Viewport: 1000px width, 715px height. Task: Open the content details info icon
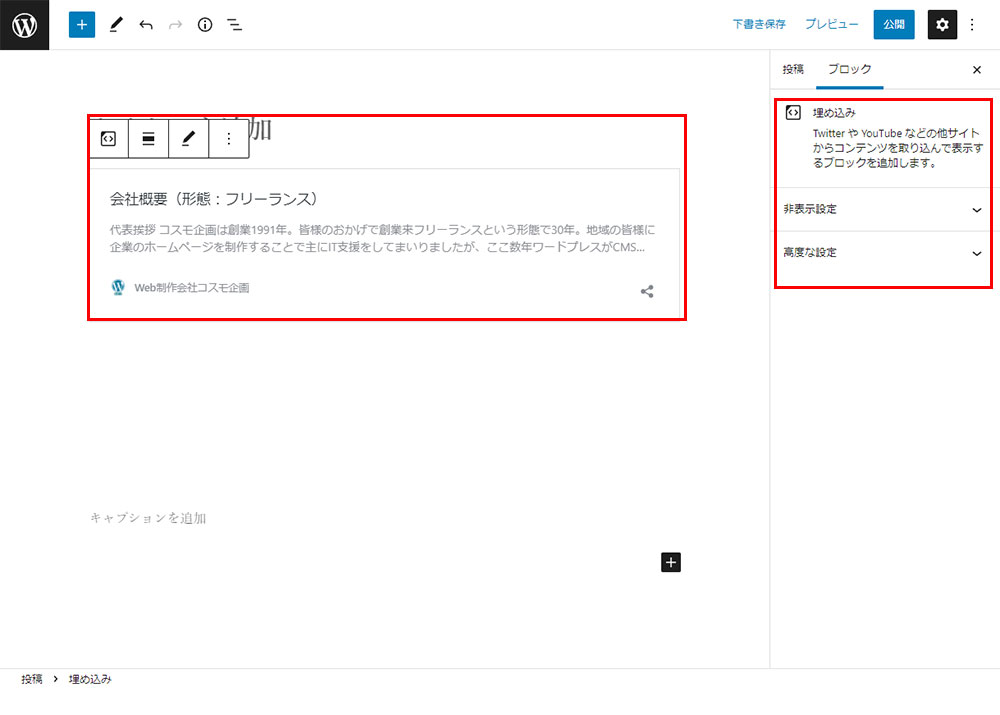[205, 25]
